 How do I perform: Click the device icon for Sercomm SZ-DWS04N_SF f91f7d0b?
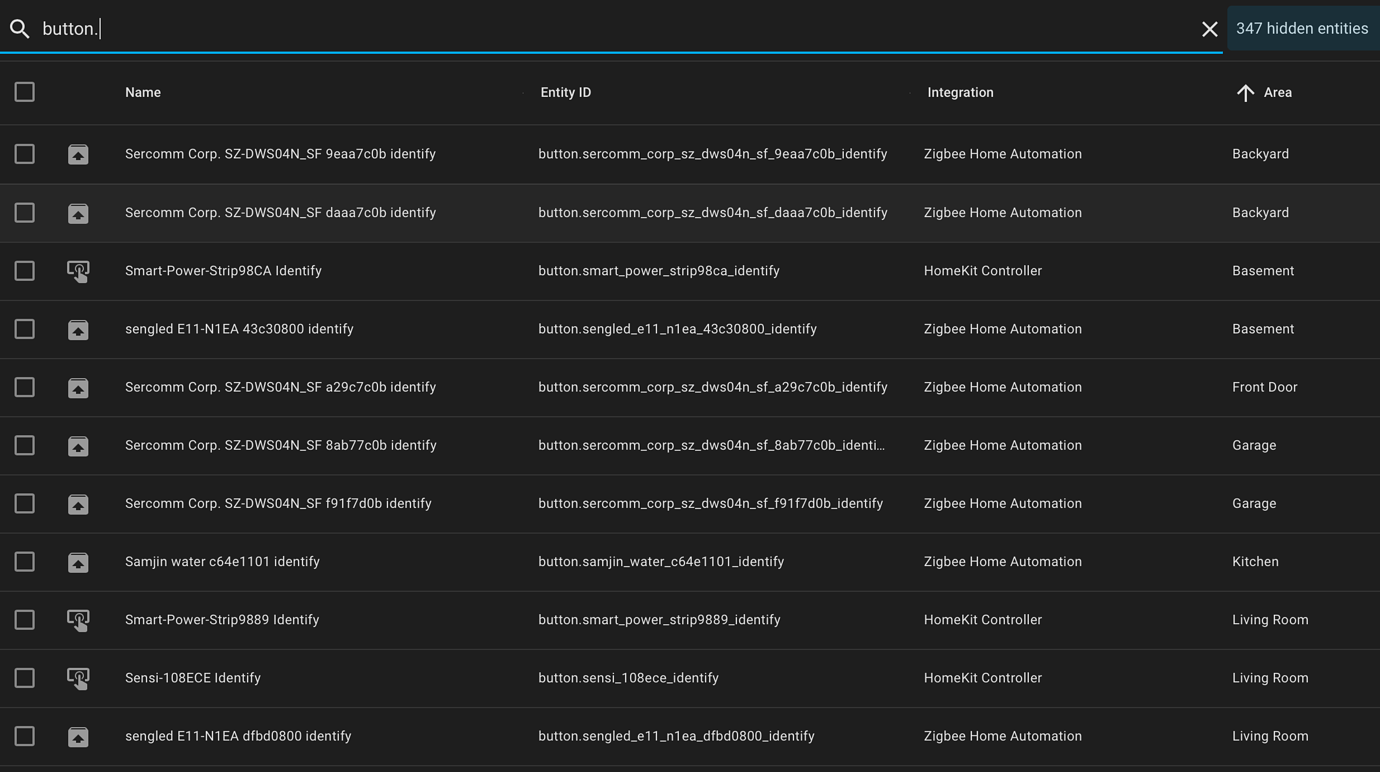[x=78, y=504]
